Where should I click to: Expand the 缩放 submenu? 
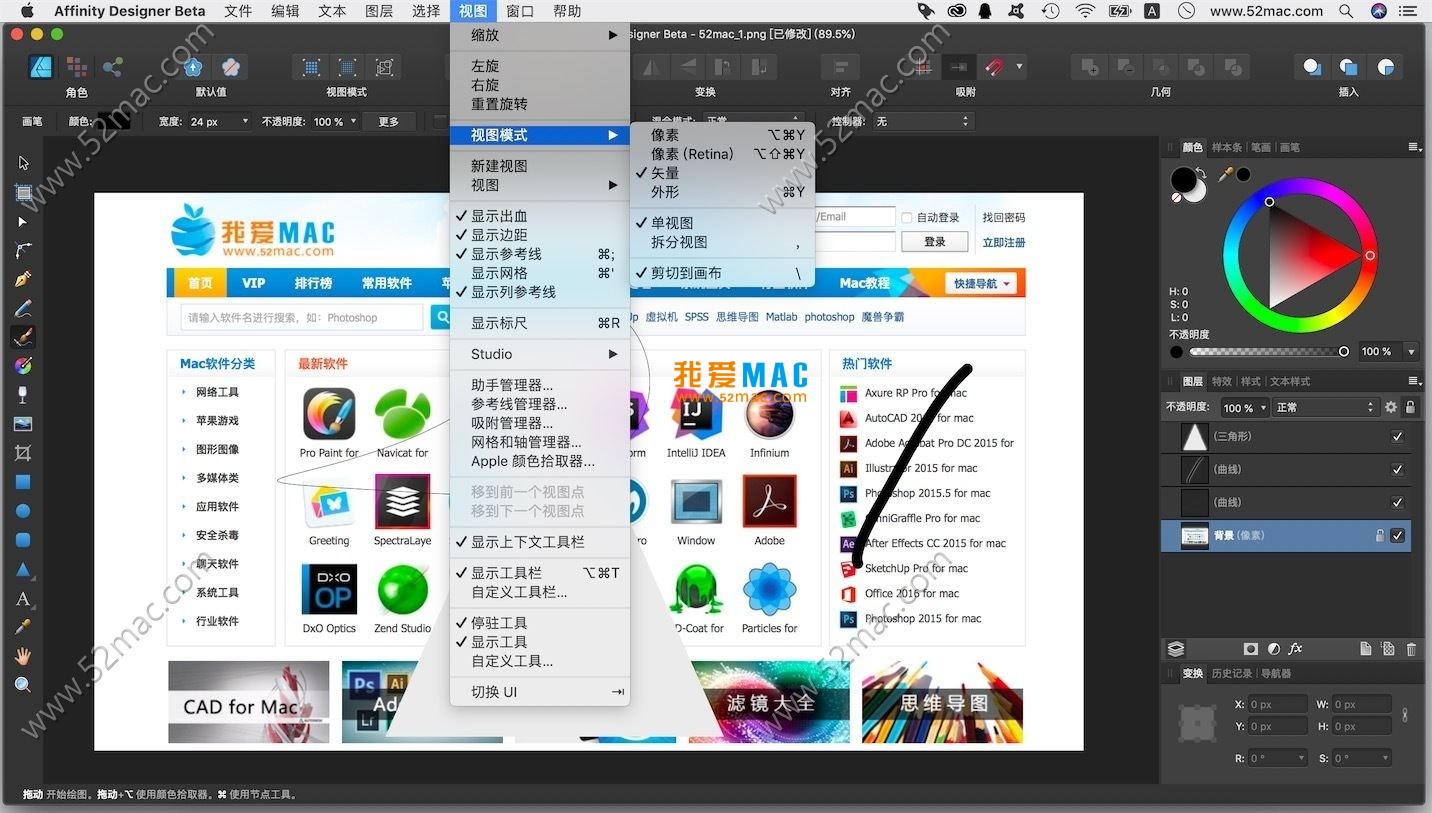click(x=540, y=35)
